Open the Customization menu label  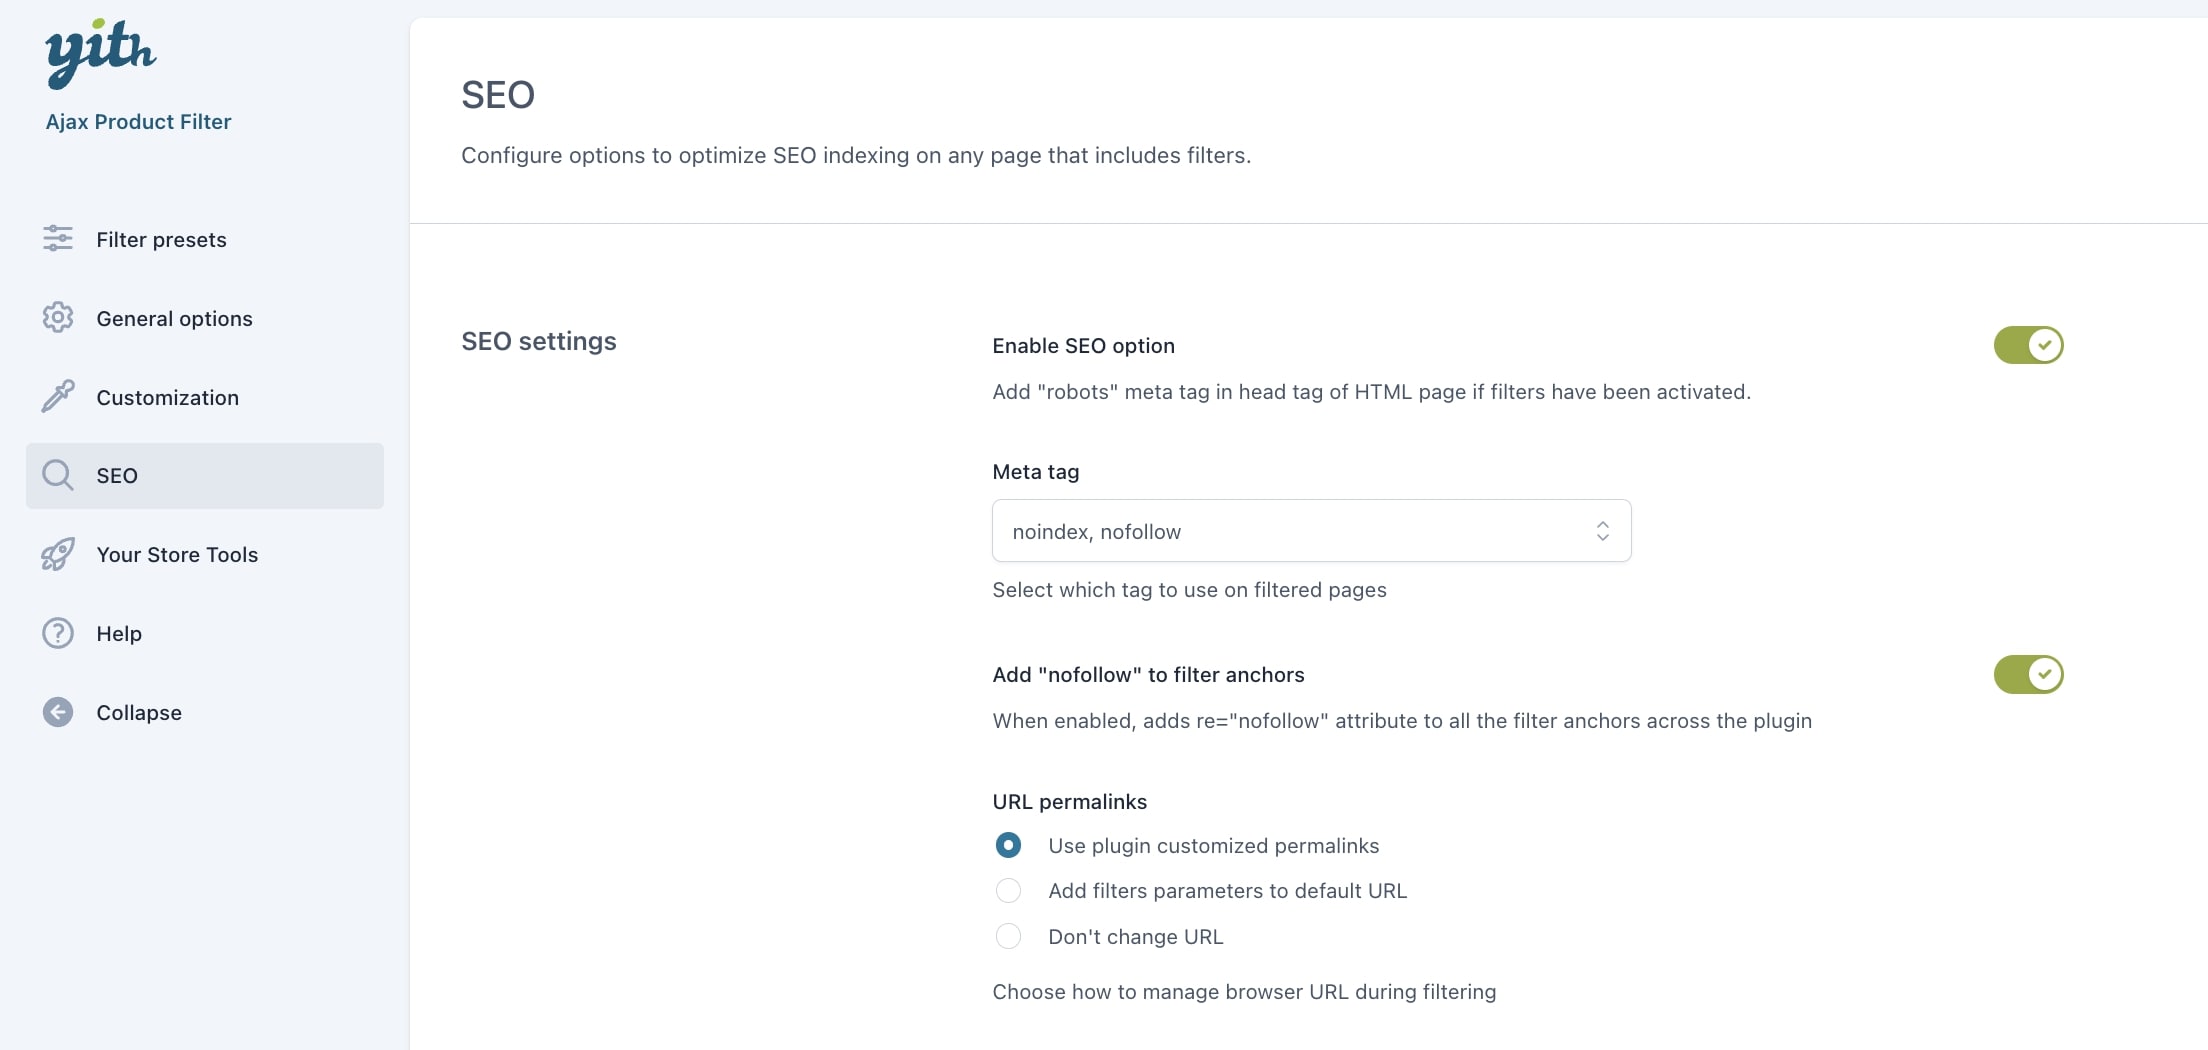pos(167,398)
